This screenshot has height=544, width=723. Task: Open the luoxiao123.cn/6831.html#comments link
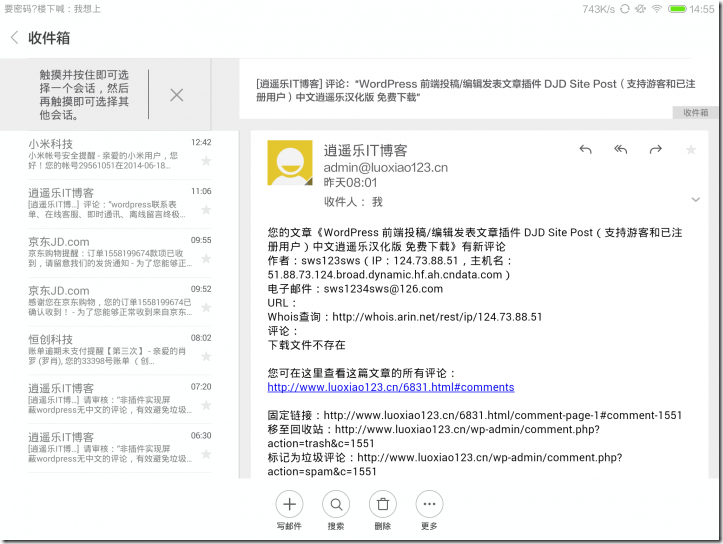(x=391, y=387)
